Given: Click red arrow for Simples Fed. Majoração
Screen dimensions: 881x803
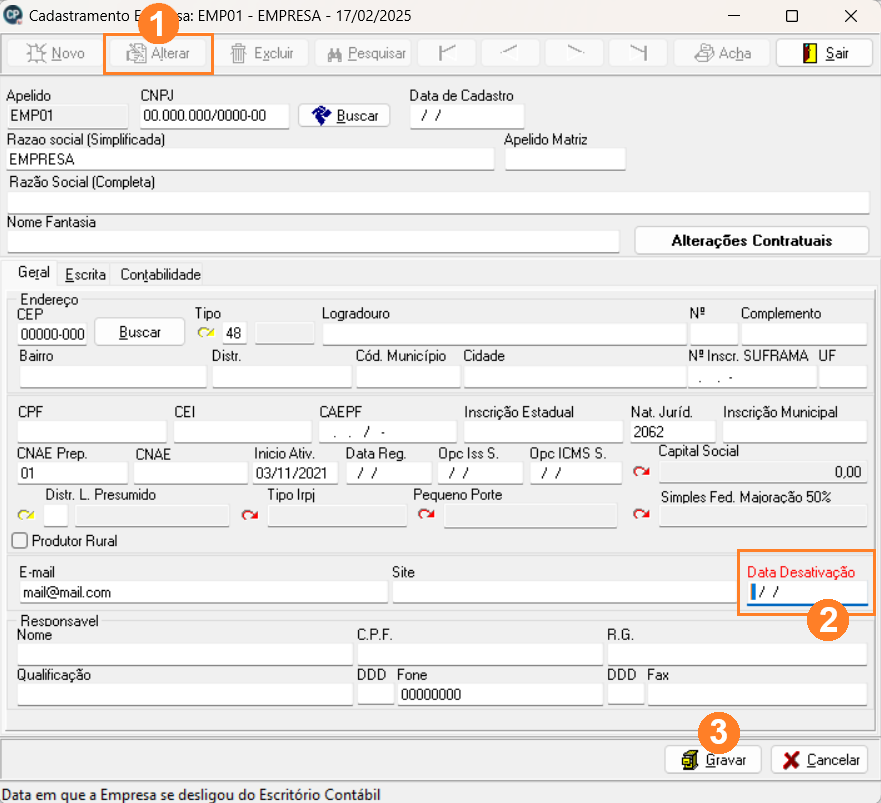Looking at the screenshot, I should (x=641, y=514).
